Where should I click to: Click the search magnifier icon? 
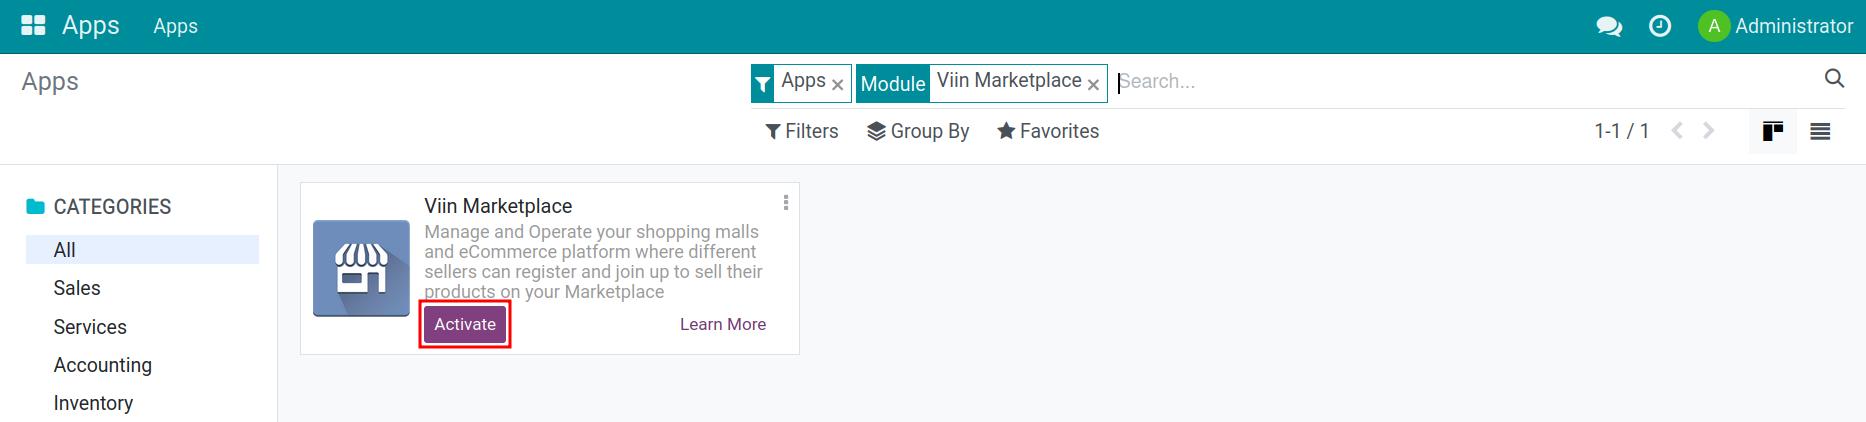(x=1834, y=78)
